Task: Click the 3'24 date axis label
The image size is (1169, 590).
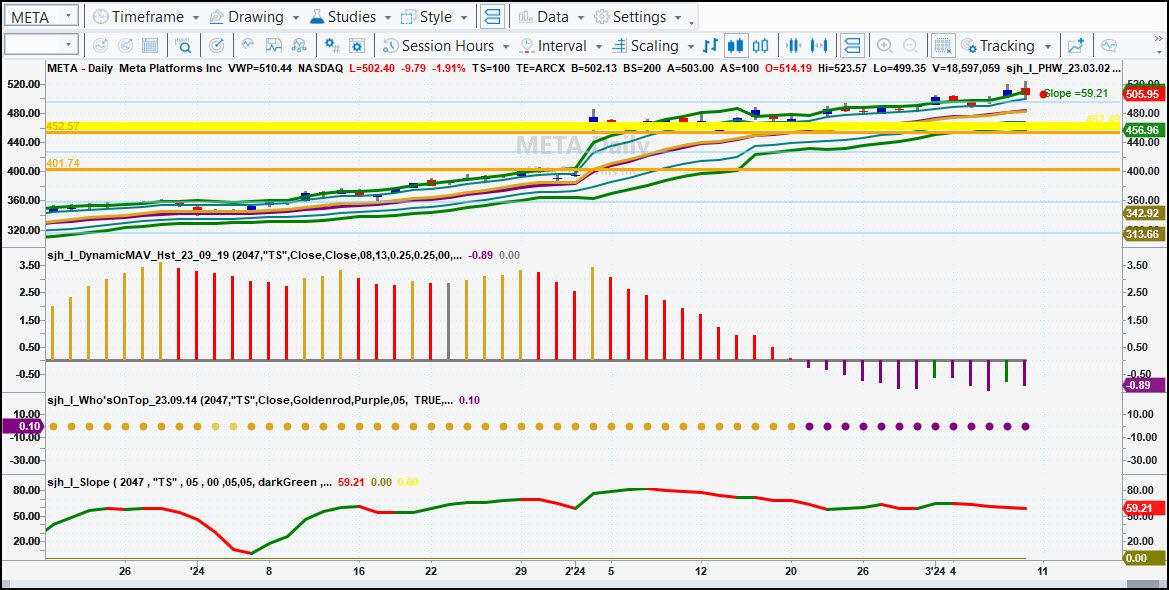Action: tap(935, 571)
